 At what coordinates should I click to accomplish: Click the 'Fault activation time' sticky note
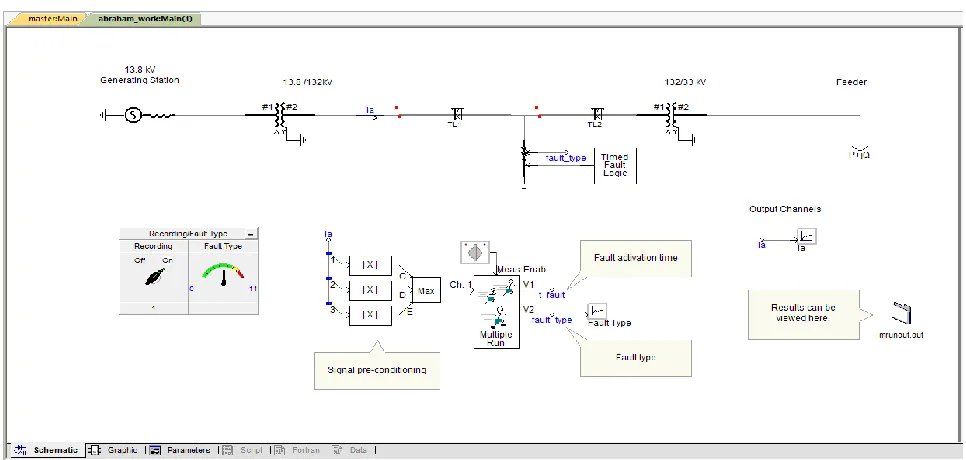[x=636, y=258]
